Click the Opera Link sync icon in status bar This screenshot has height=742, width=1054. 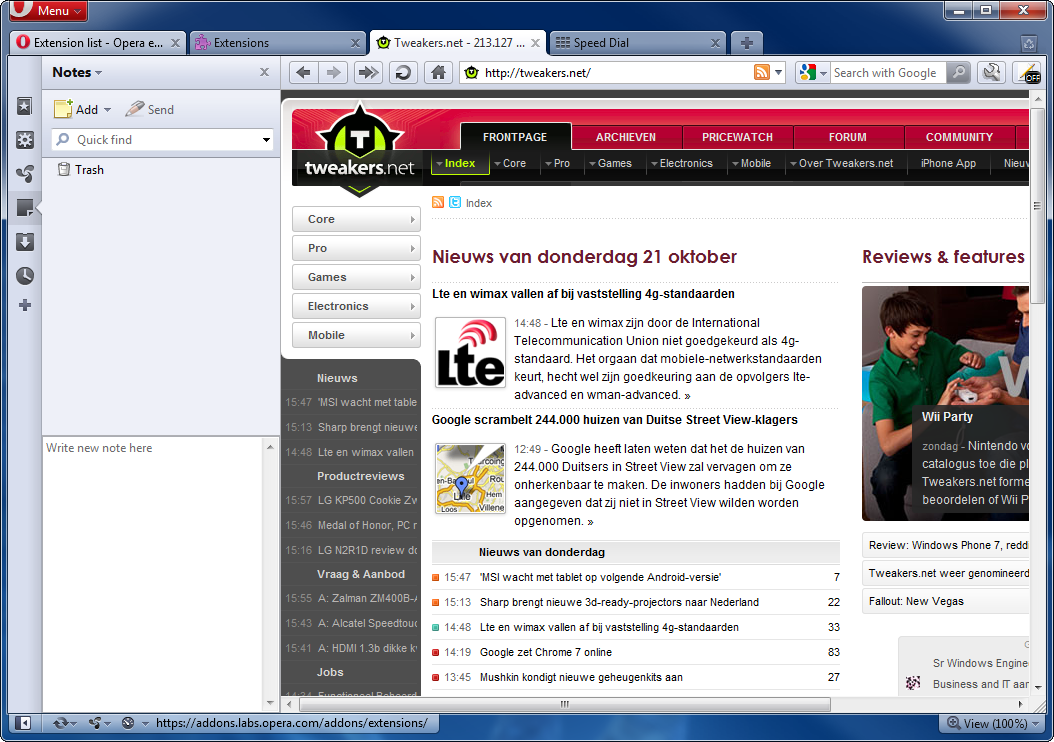click(x=60, y=723)
